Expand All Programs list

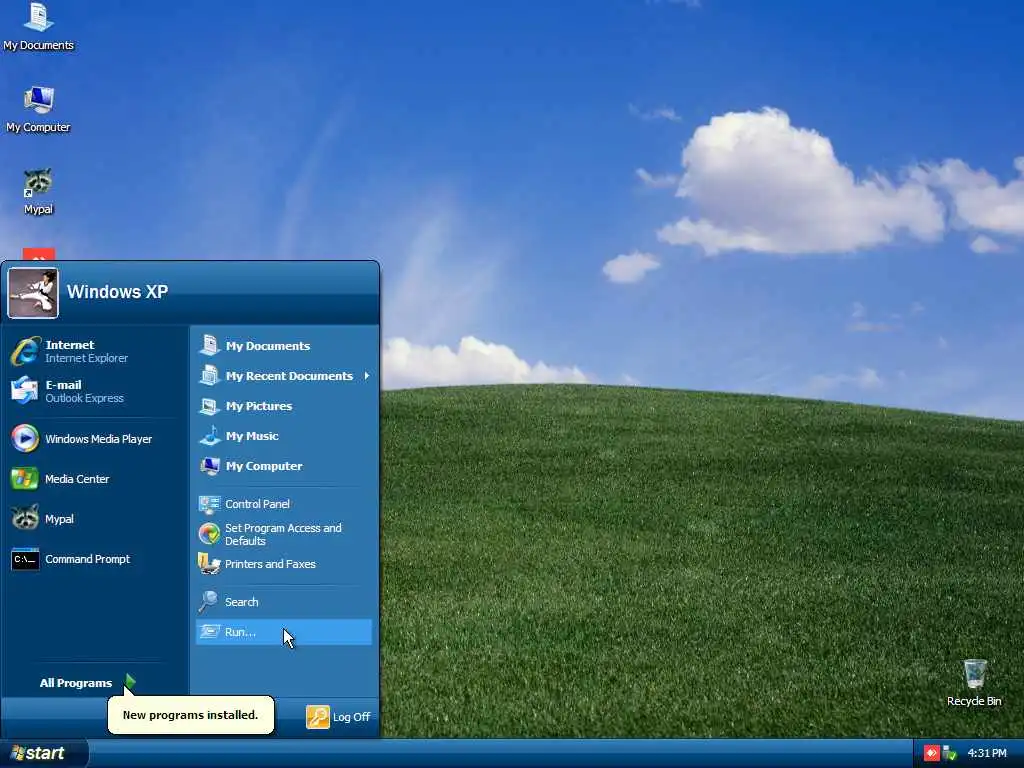(88, 682)
